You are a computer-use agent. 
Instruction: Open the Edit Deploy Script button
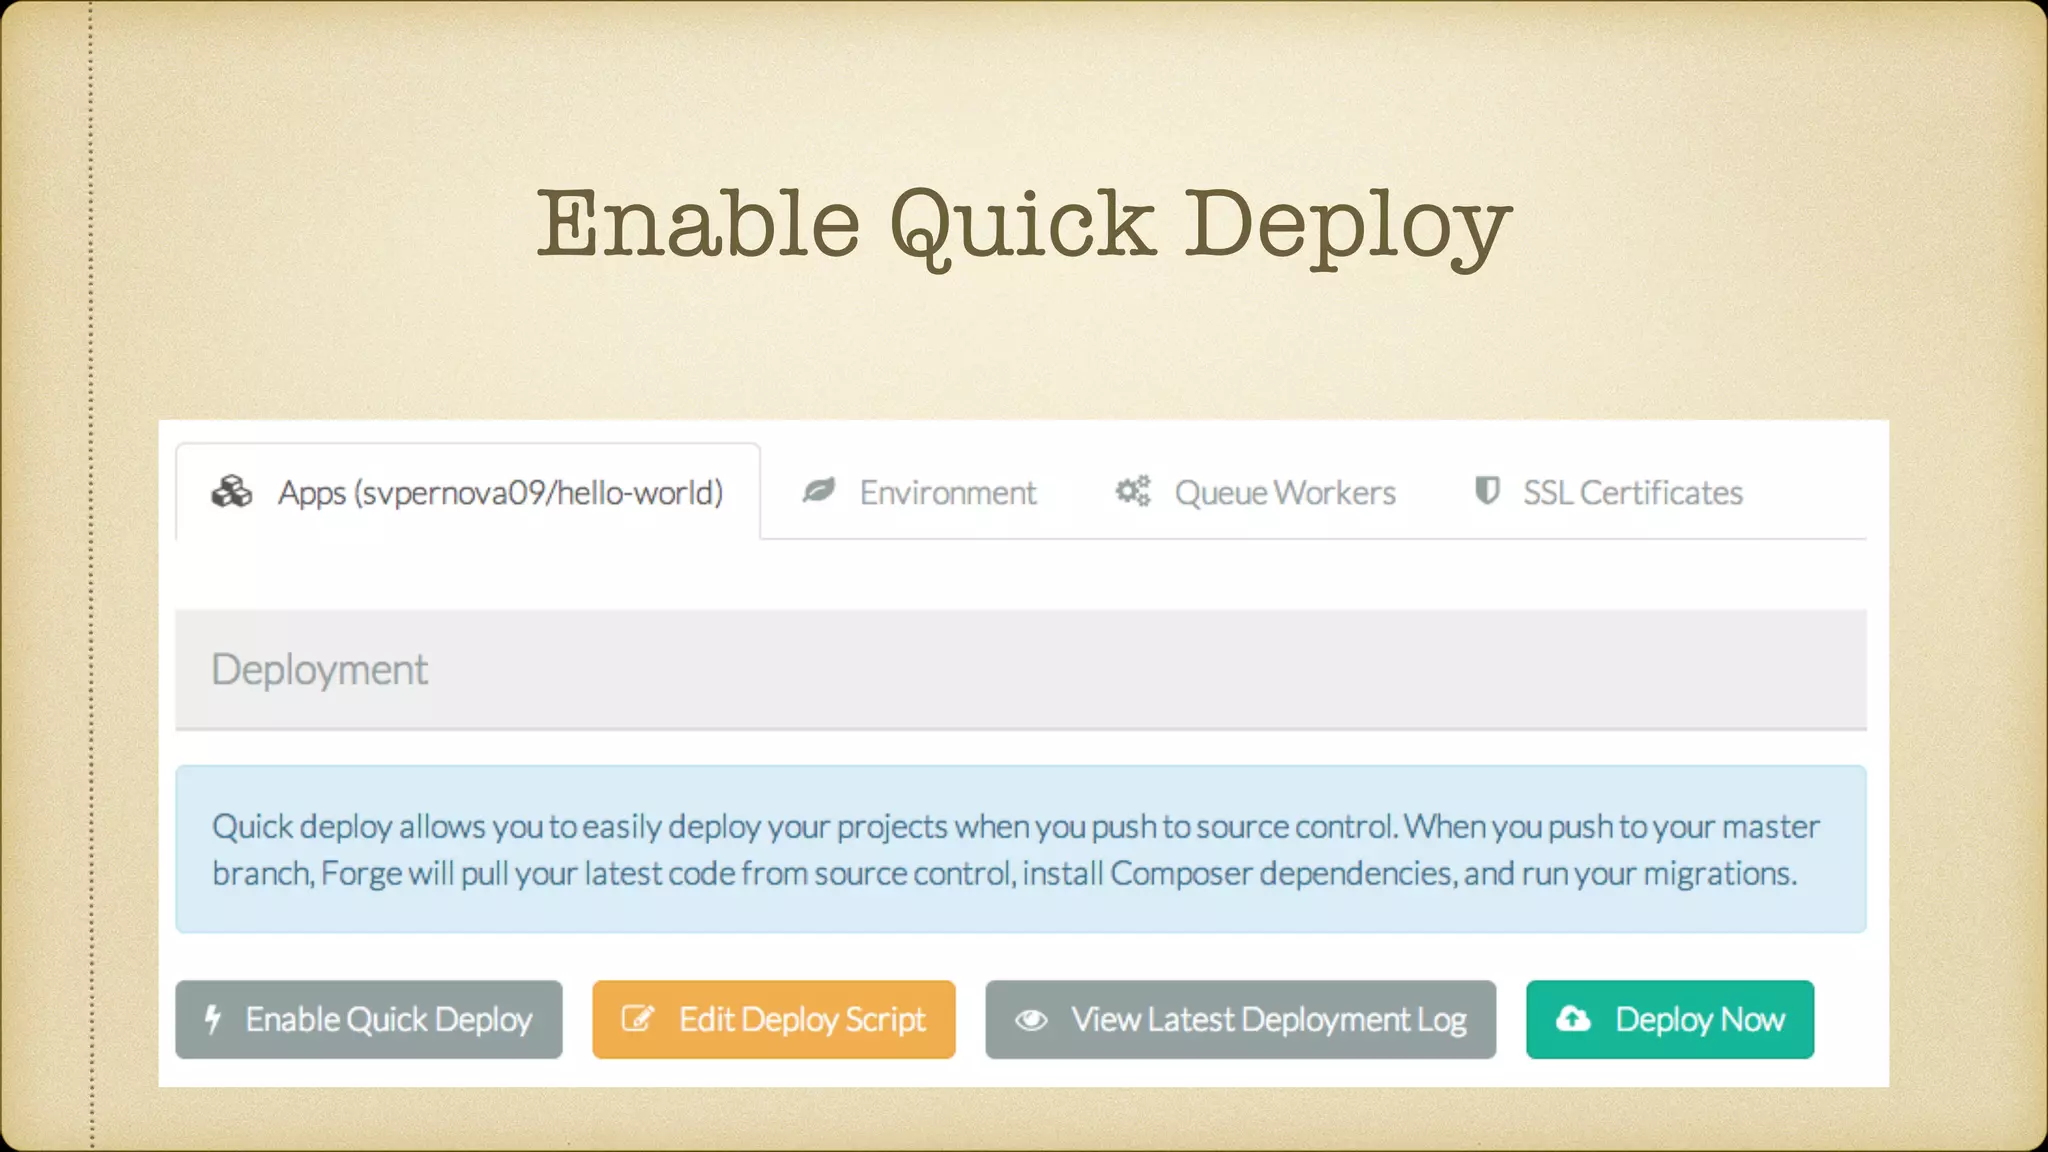coord(774,1019)
